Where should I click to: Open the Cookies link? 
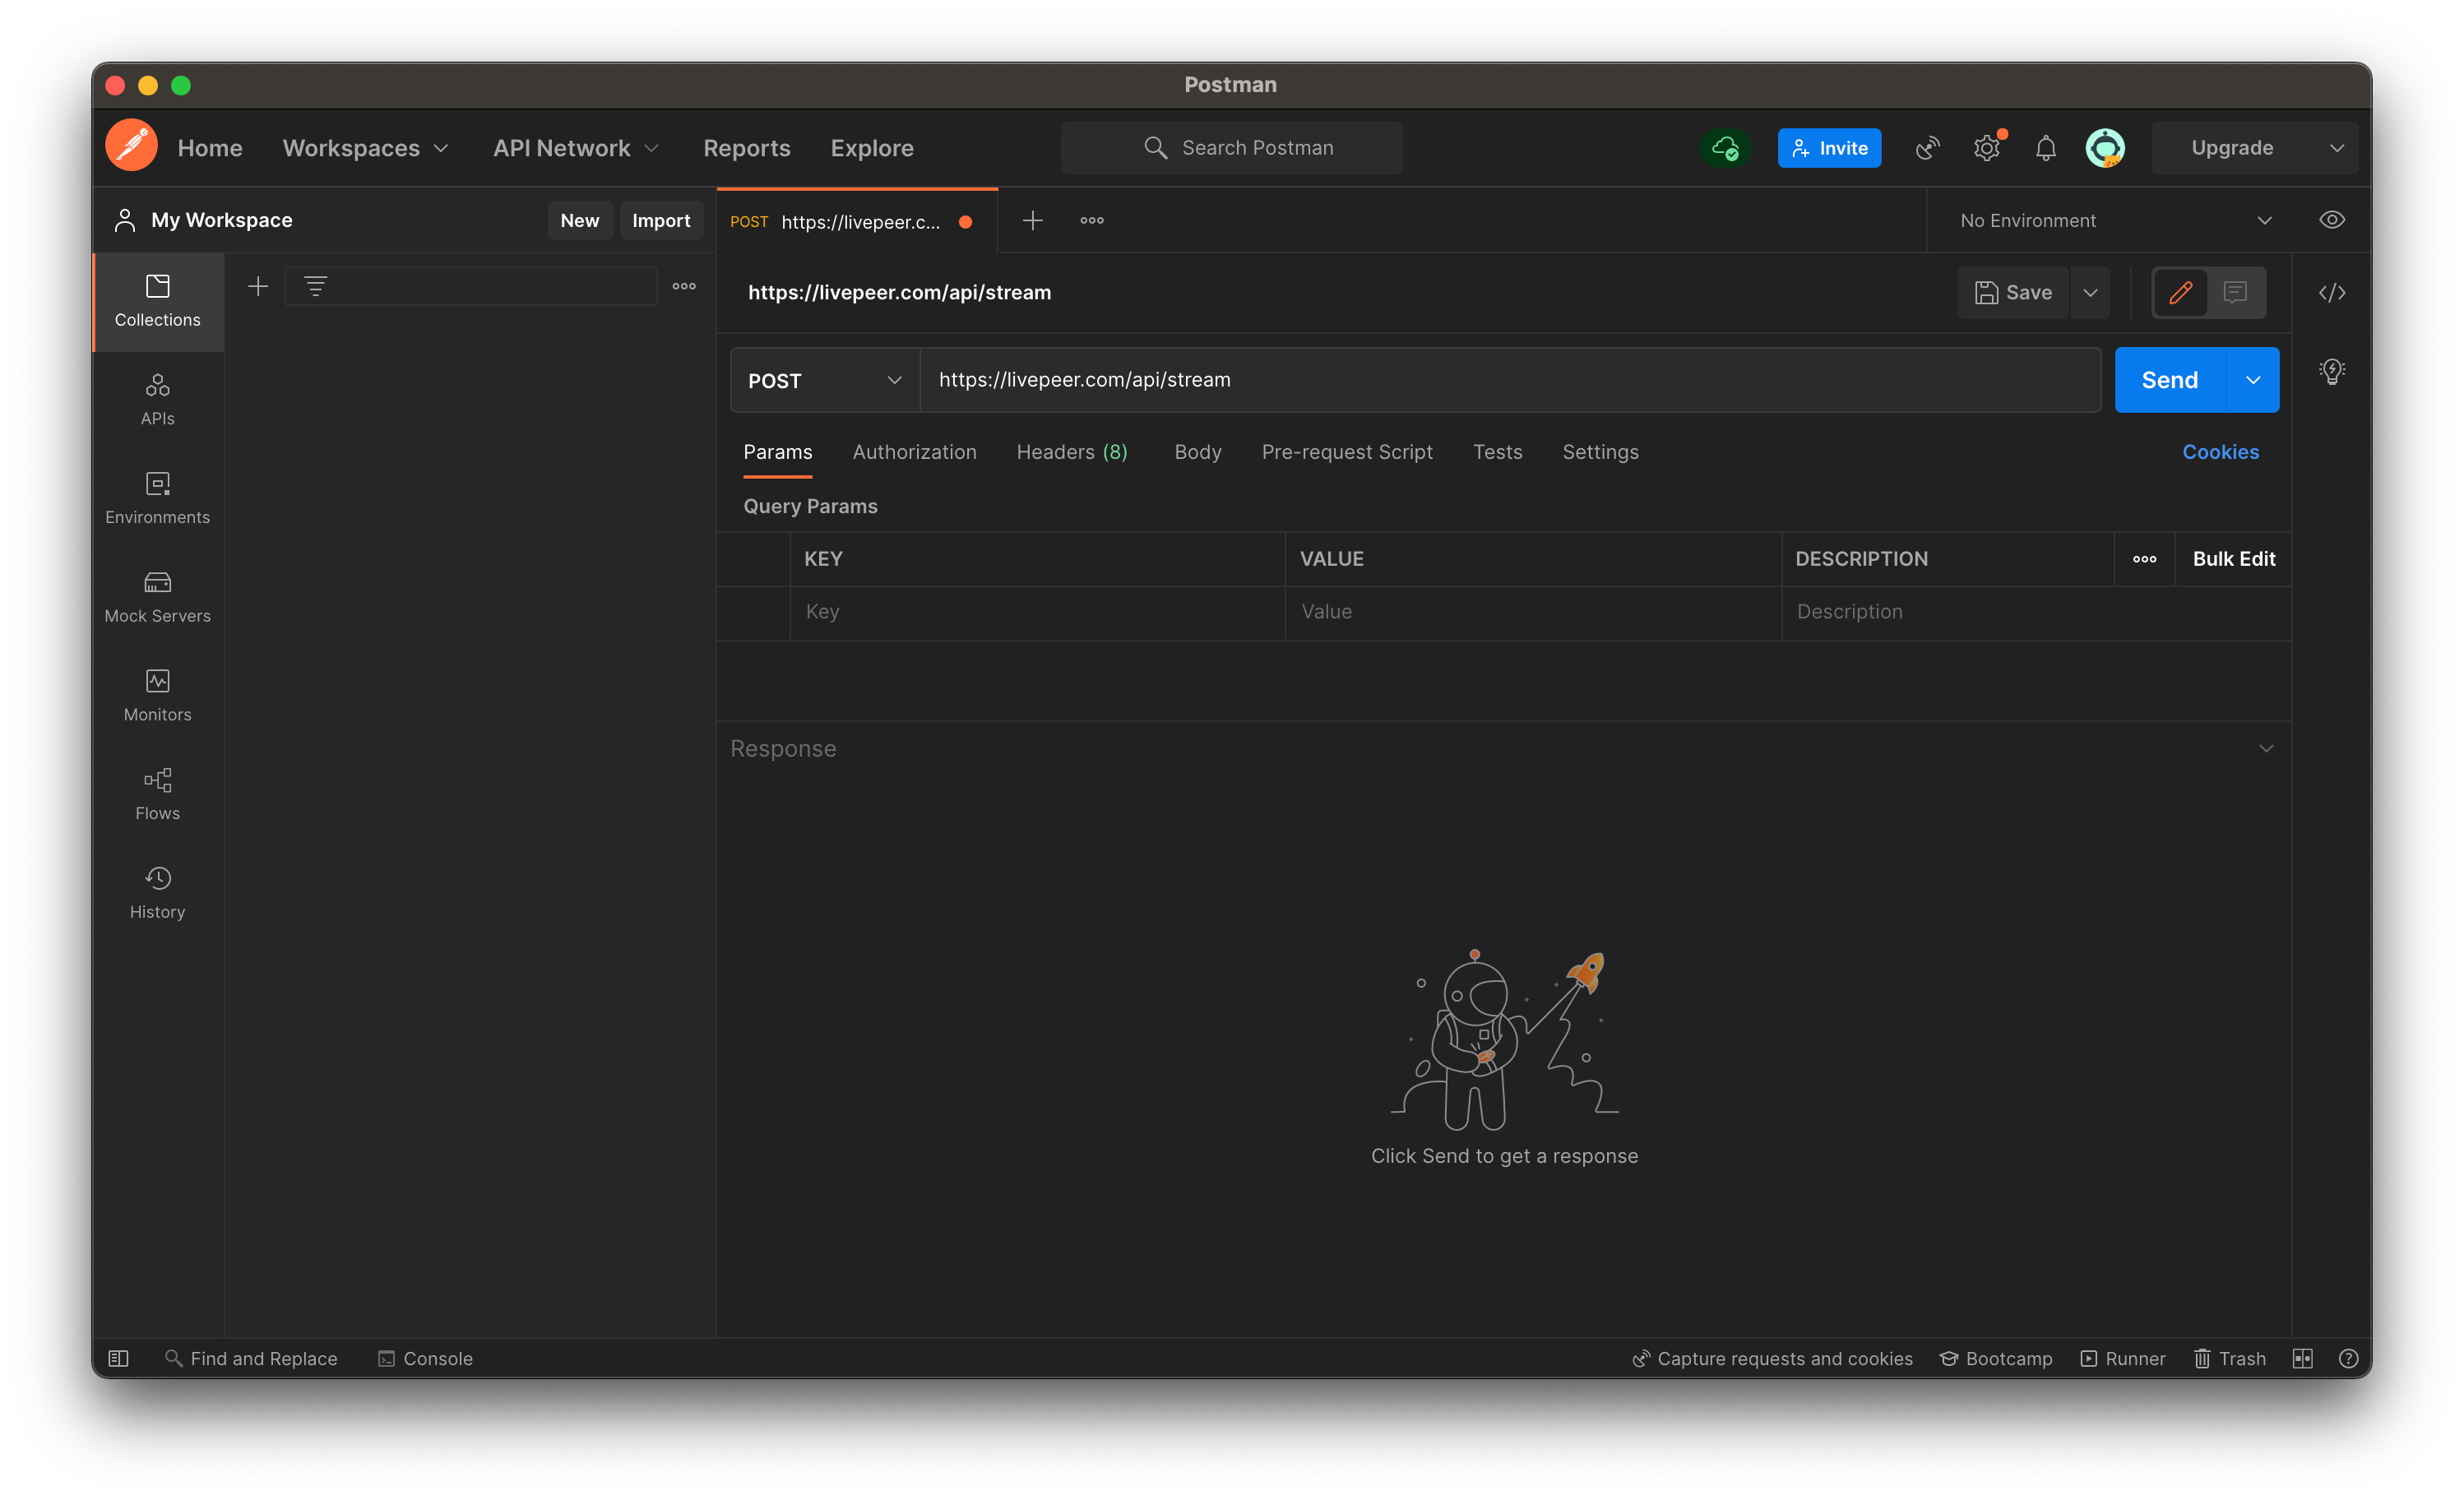(x=2220, y=452)
